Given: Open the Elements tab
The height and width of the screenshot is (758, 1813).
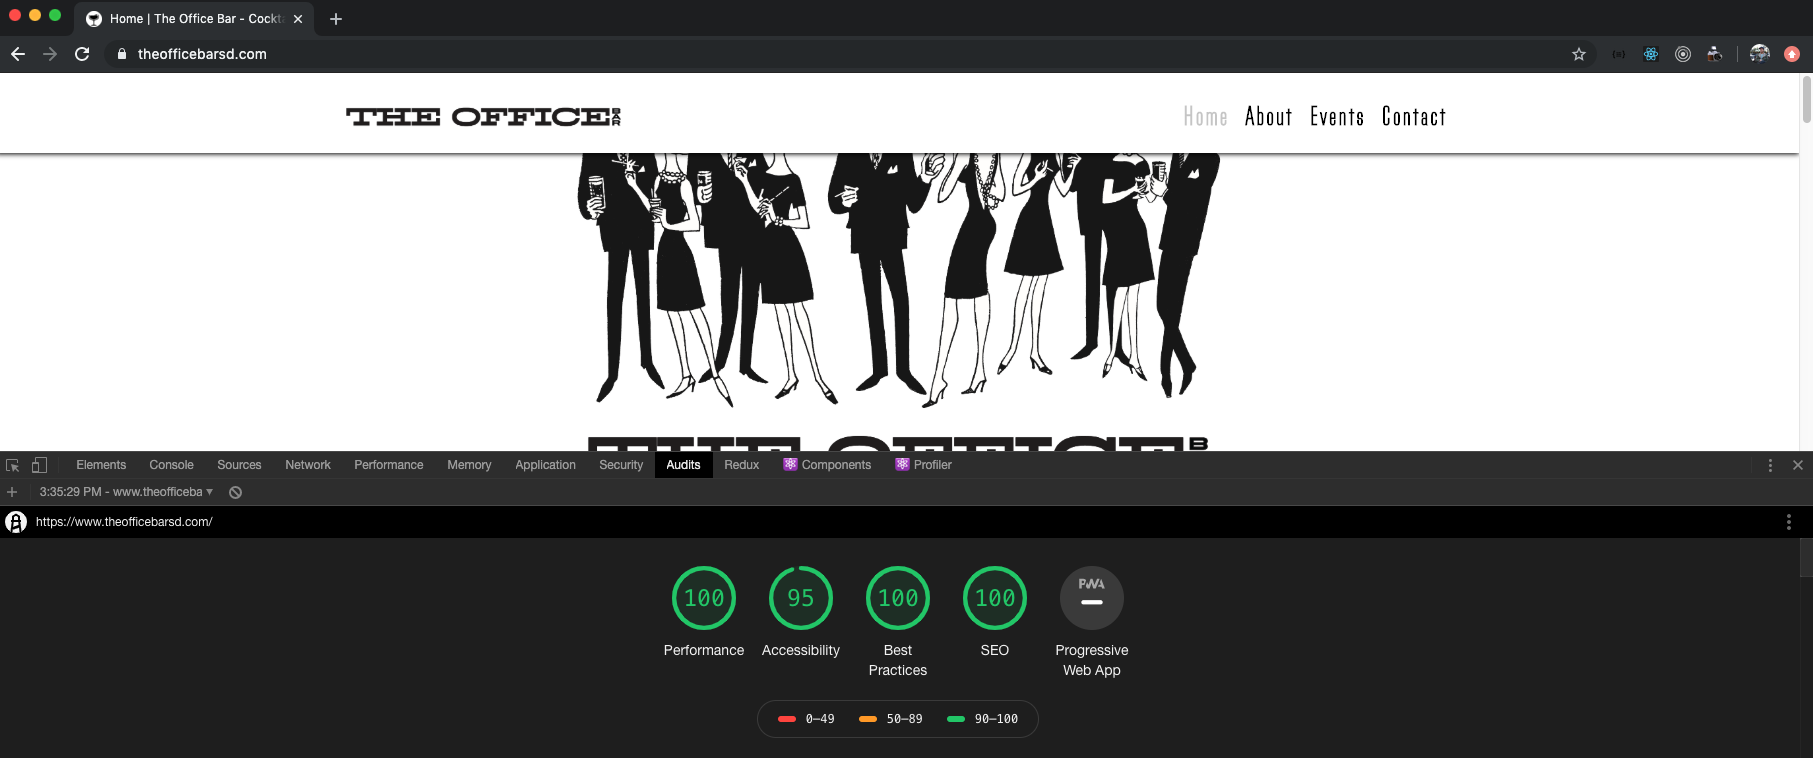Looking at the screenshot, I should tap(101, 465).
